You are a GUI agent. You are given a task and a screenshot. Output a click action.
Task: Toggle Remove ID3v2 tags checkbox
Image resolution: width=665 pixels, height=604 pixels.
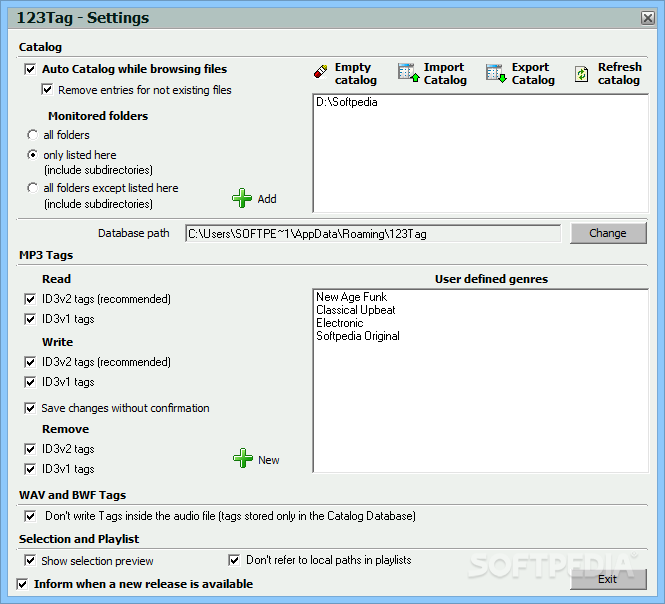pyautogui.click(x=30, y=449)
